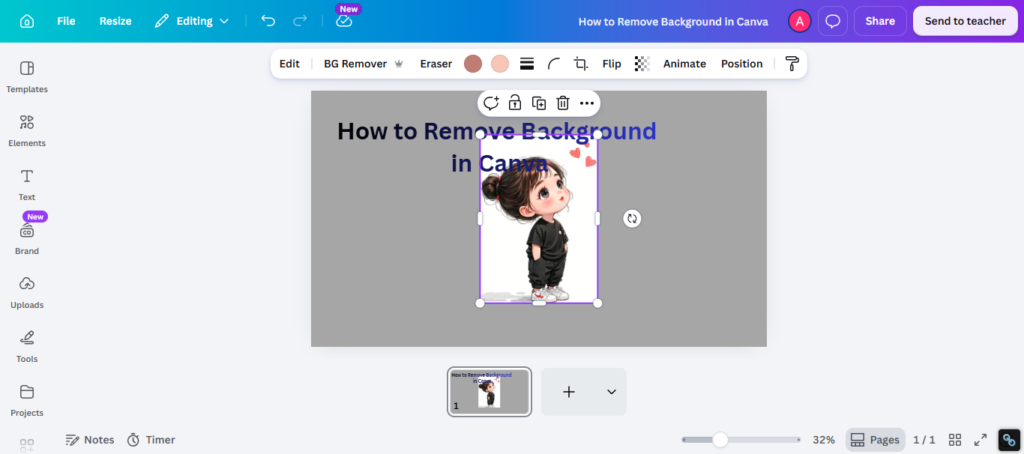Redo the last action
1024x454 pixels.
point(300,21)
